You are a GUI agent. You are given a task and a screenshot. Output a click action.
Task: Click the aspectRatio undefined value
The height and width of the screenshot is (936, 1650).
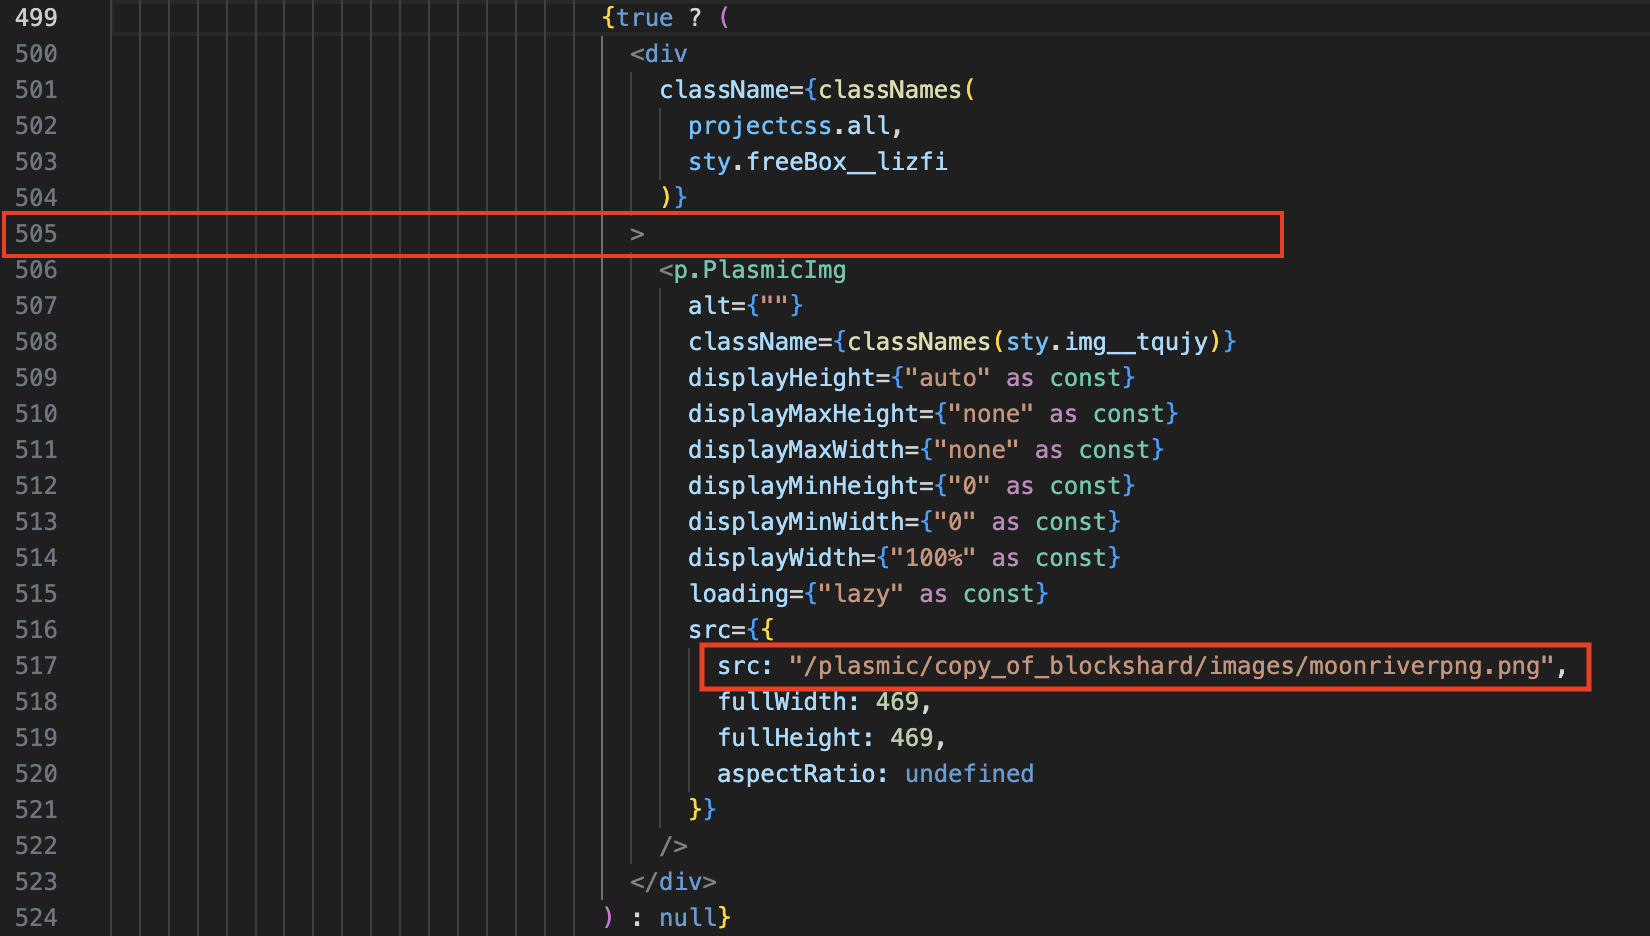click(969, 774)
